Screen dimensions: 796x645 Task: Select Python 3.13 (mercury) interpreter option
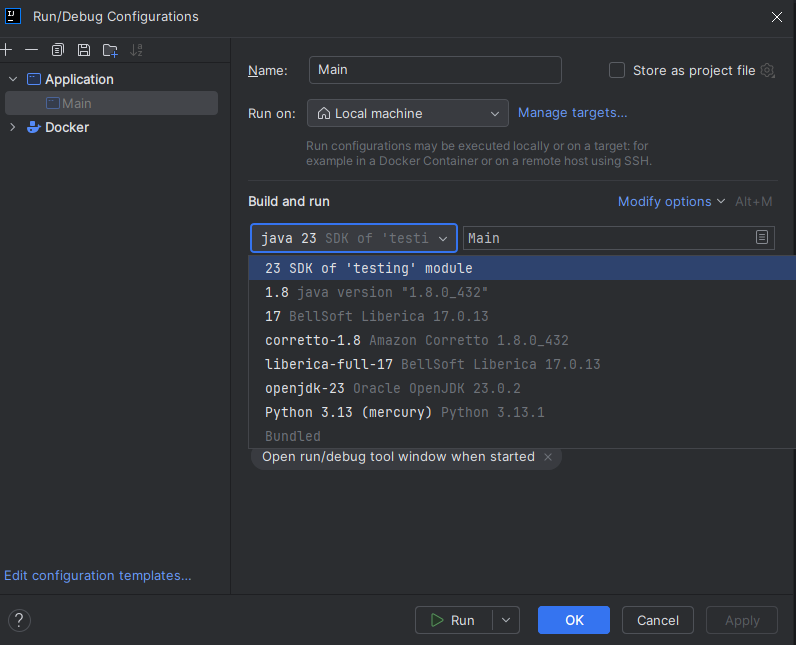point(522,412)
